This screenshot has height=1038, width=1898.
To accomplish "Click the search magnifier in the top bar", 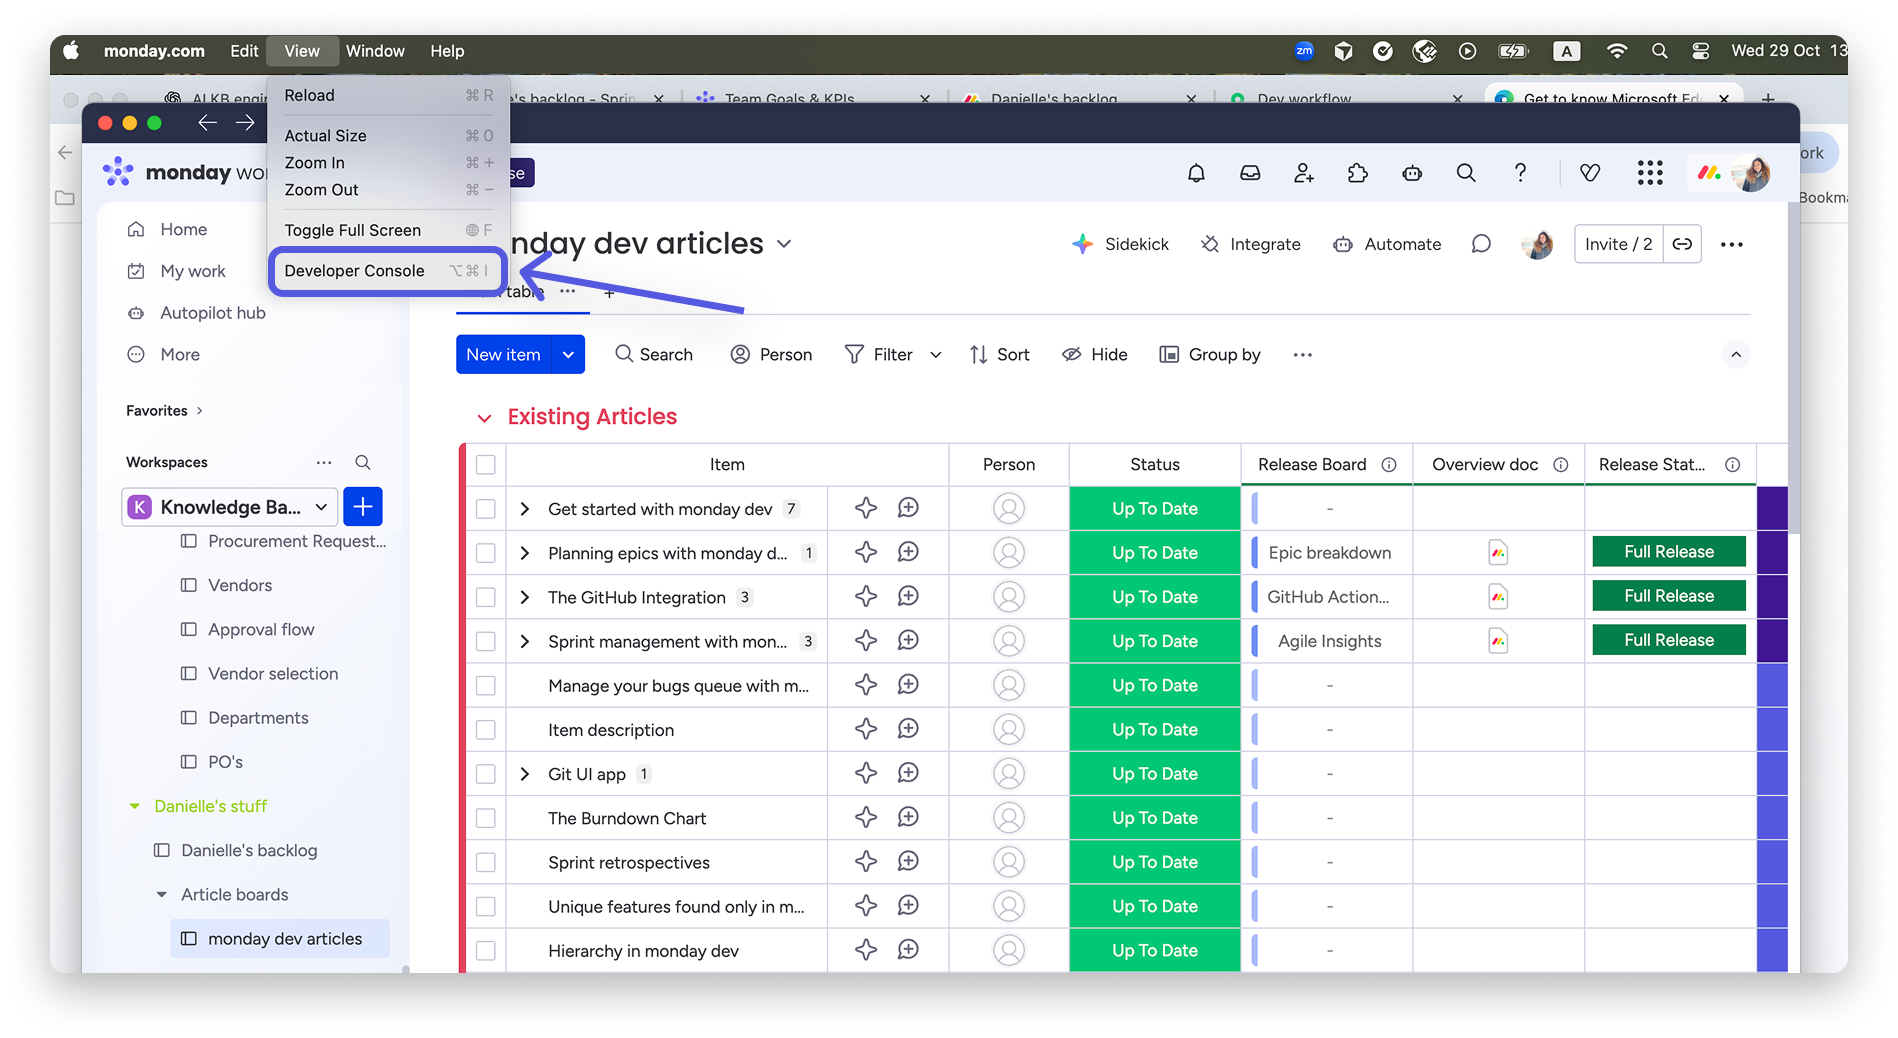I will (x=1466, y=173).
